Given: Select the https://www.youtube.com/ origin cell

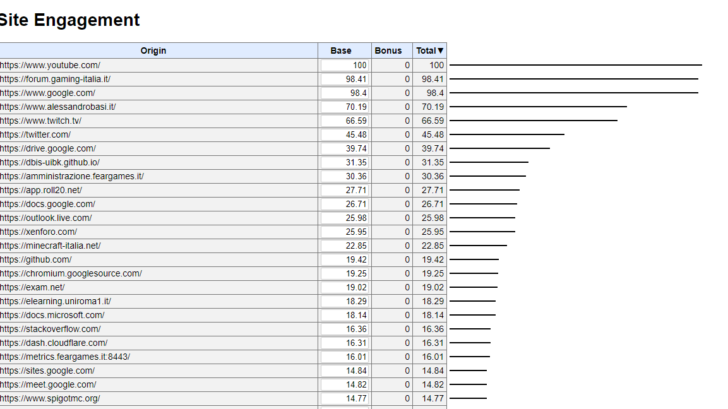Looking at the screenshot, I should 158,65.
